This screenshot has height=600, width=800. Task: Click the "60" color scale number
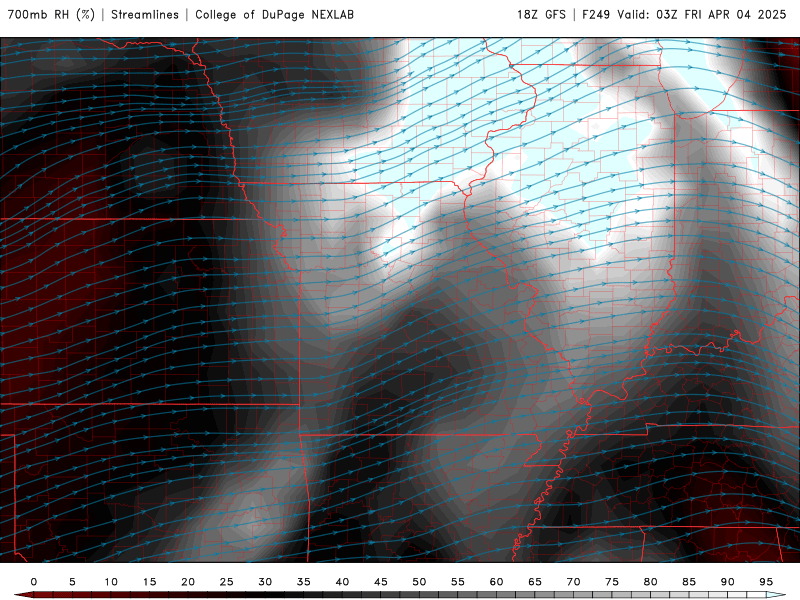(x=496, y=582)
